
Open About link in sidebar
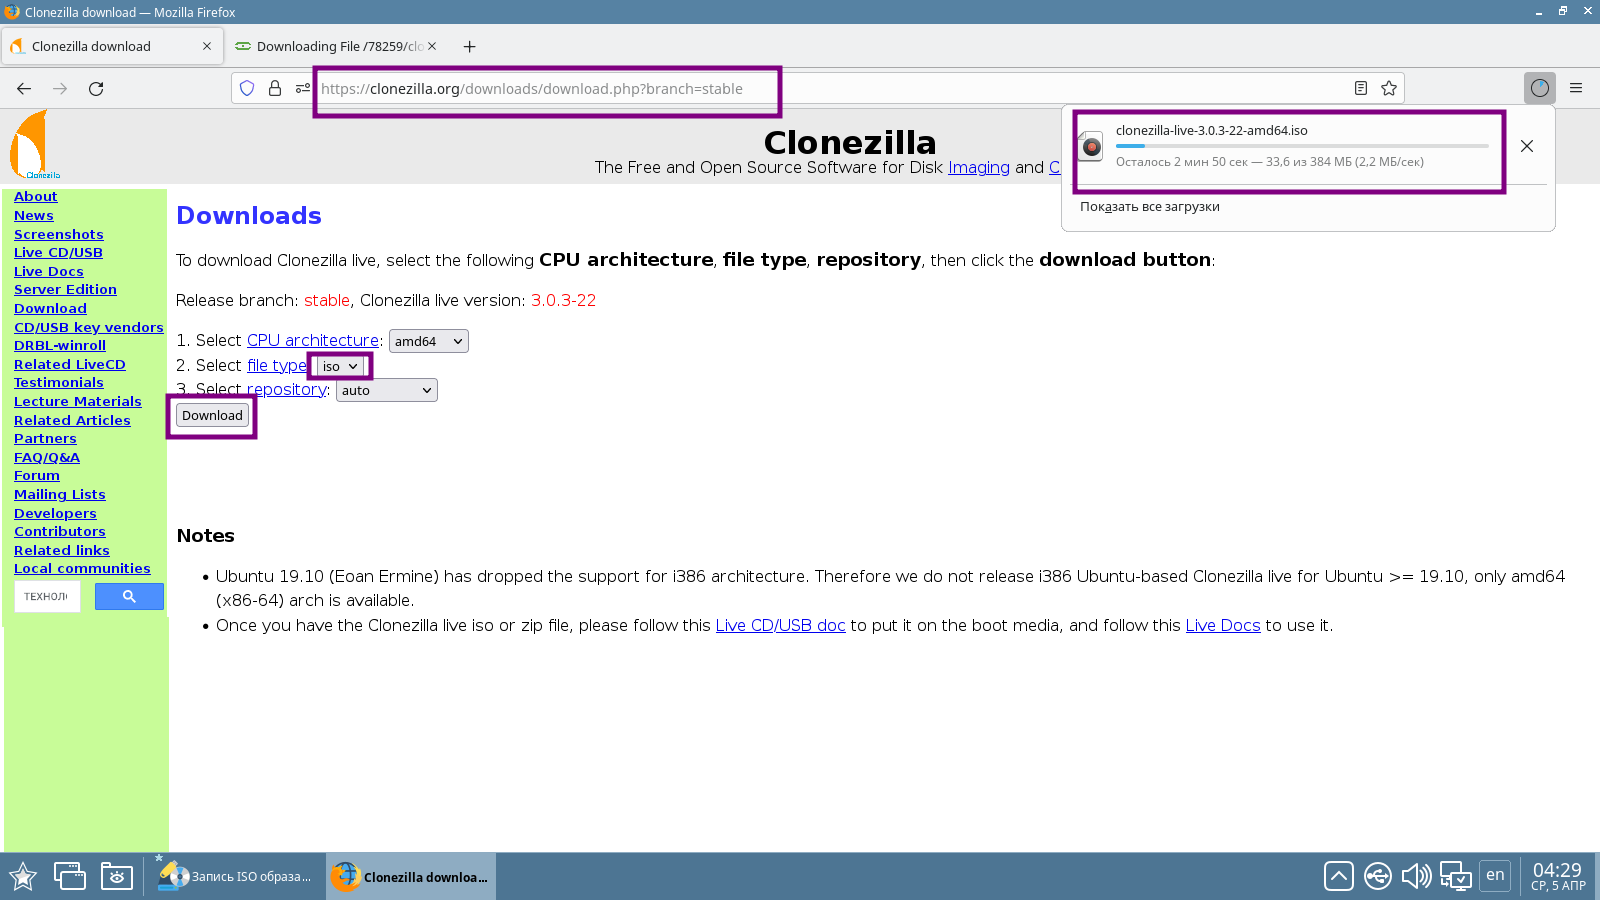[35, 197]
